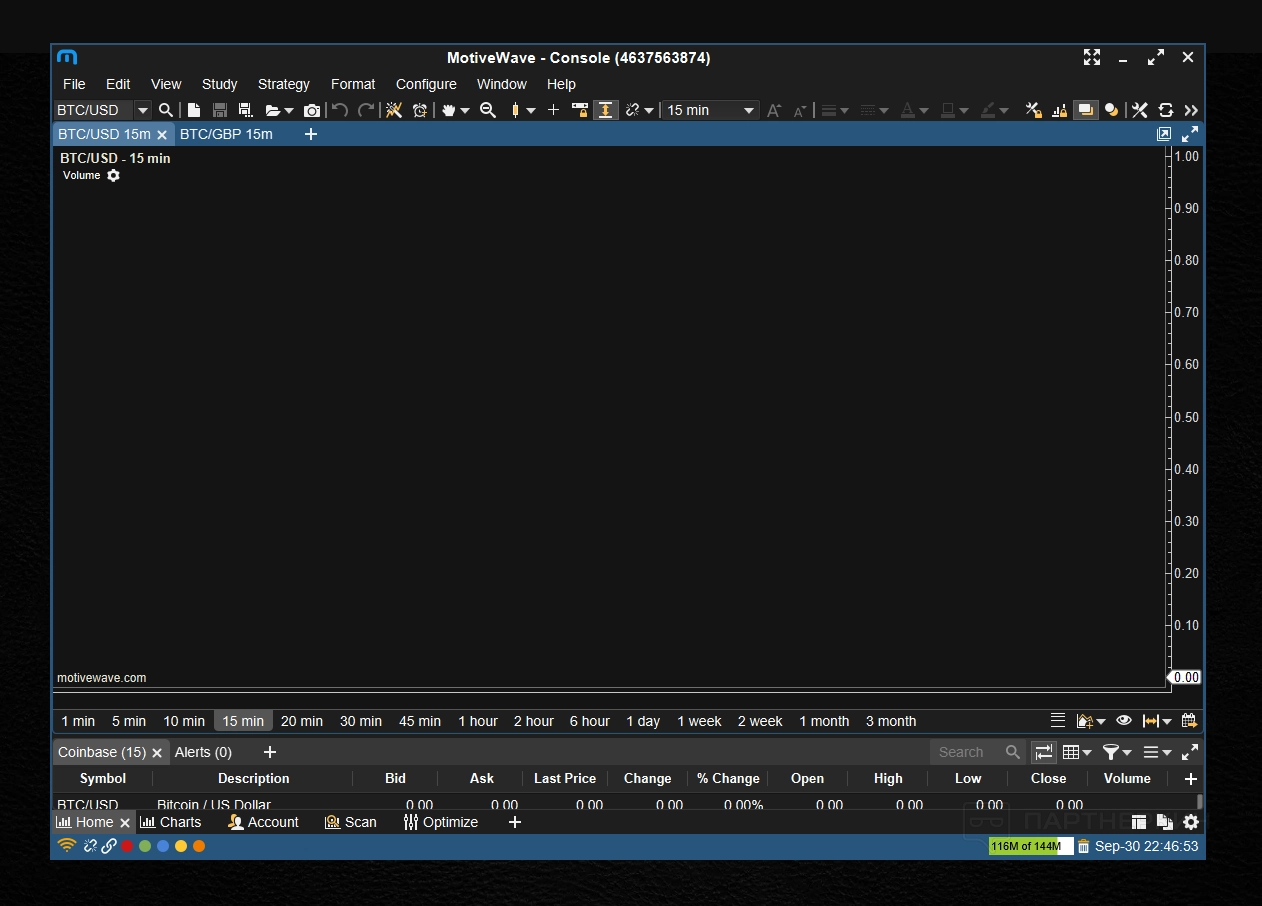Click the new document icon in toolbar
This screenshot has height=906, width=1262.
[x=194, y=110]
